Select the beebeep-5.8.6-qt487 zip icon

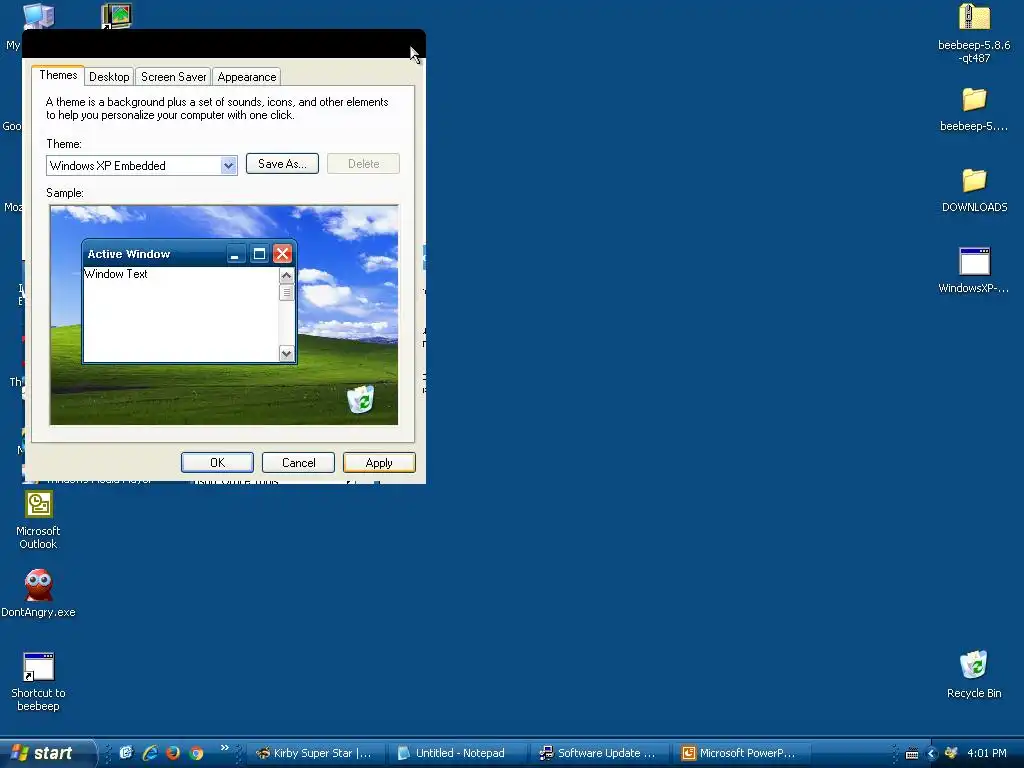click(974, 34)
